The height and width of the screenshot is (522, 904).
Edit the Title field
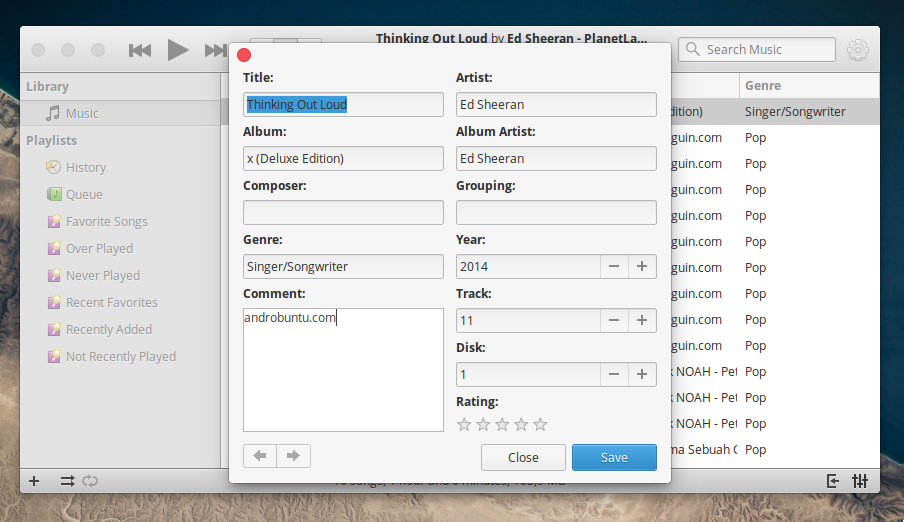[343, 104]
